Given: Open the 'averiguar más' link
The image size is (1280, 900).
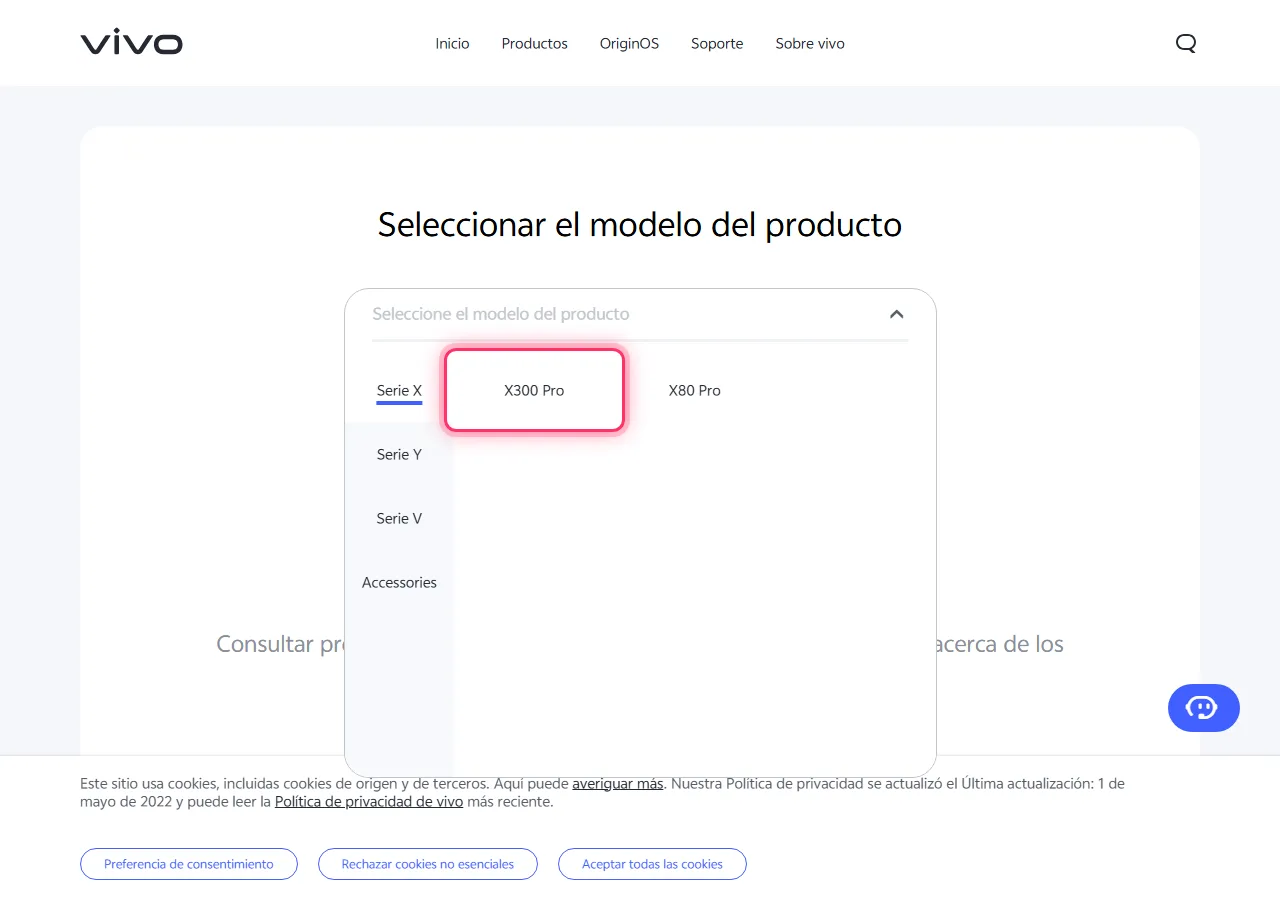Looking at the screenshot, I should tap(617, 783).
